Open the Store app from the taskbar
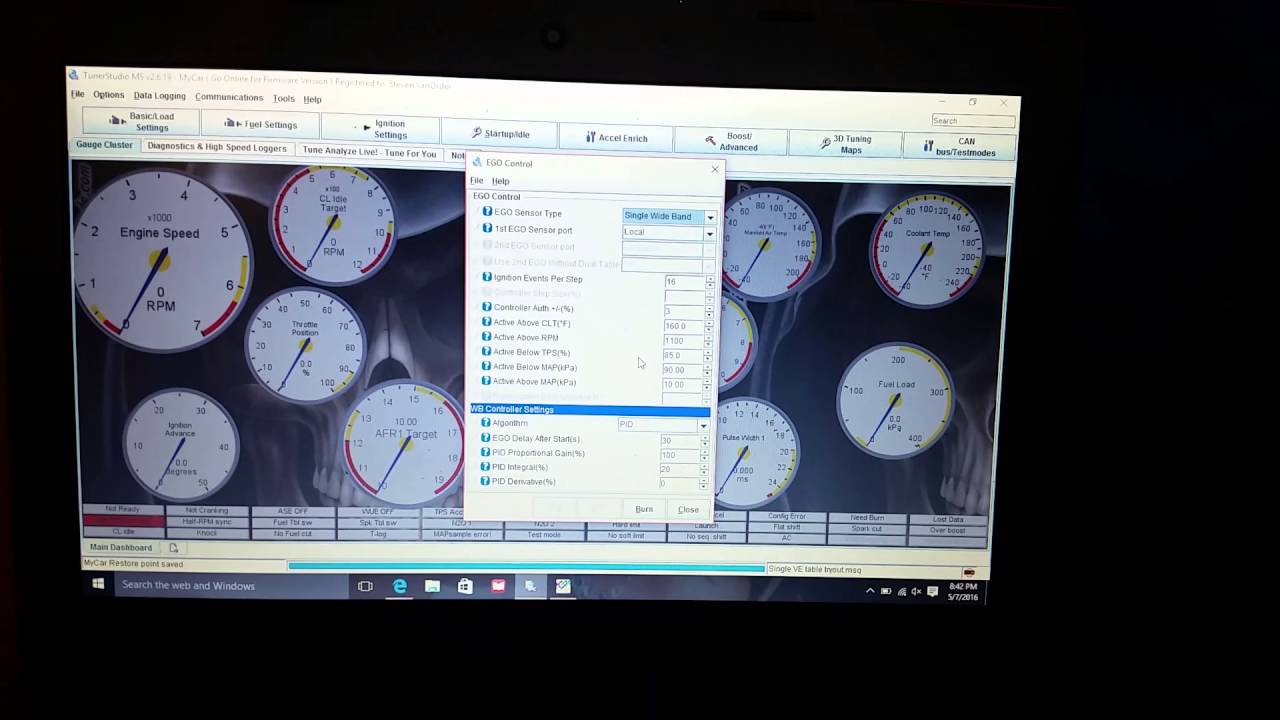The image size is (1280, 720). [465, 586]
